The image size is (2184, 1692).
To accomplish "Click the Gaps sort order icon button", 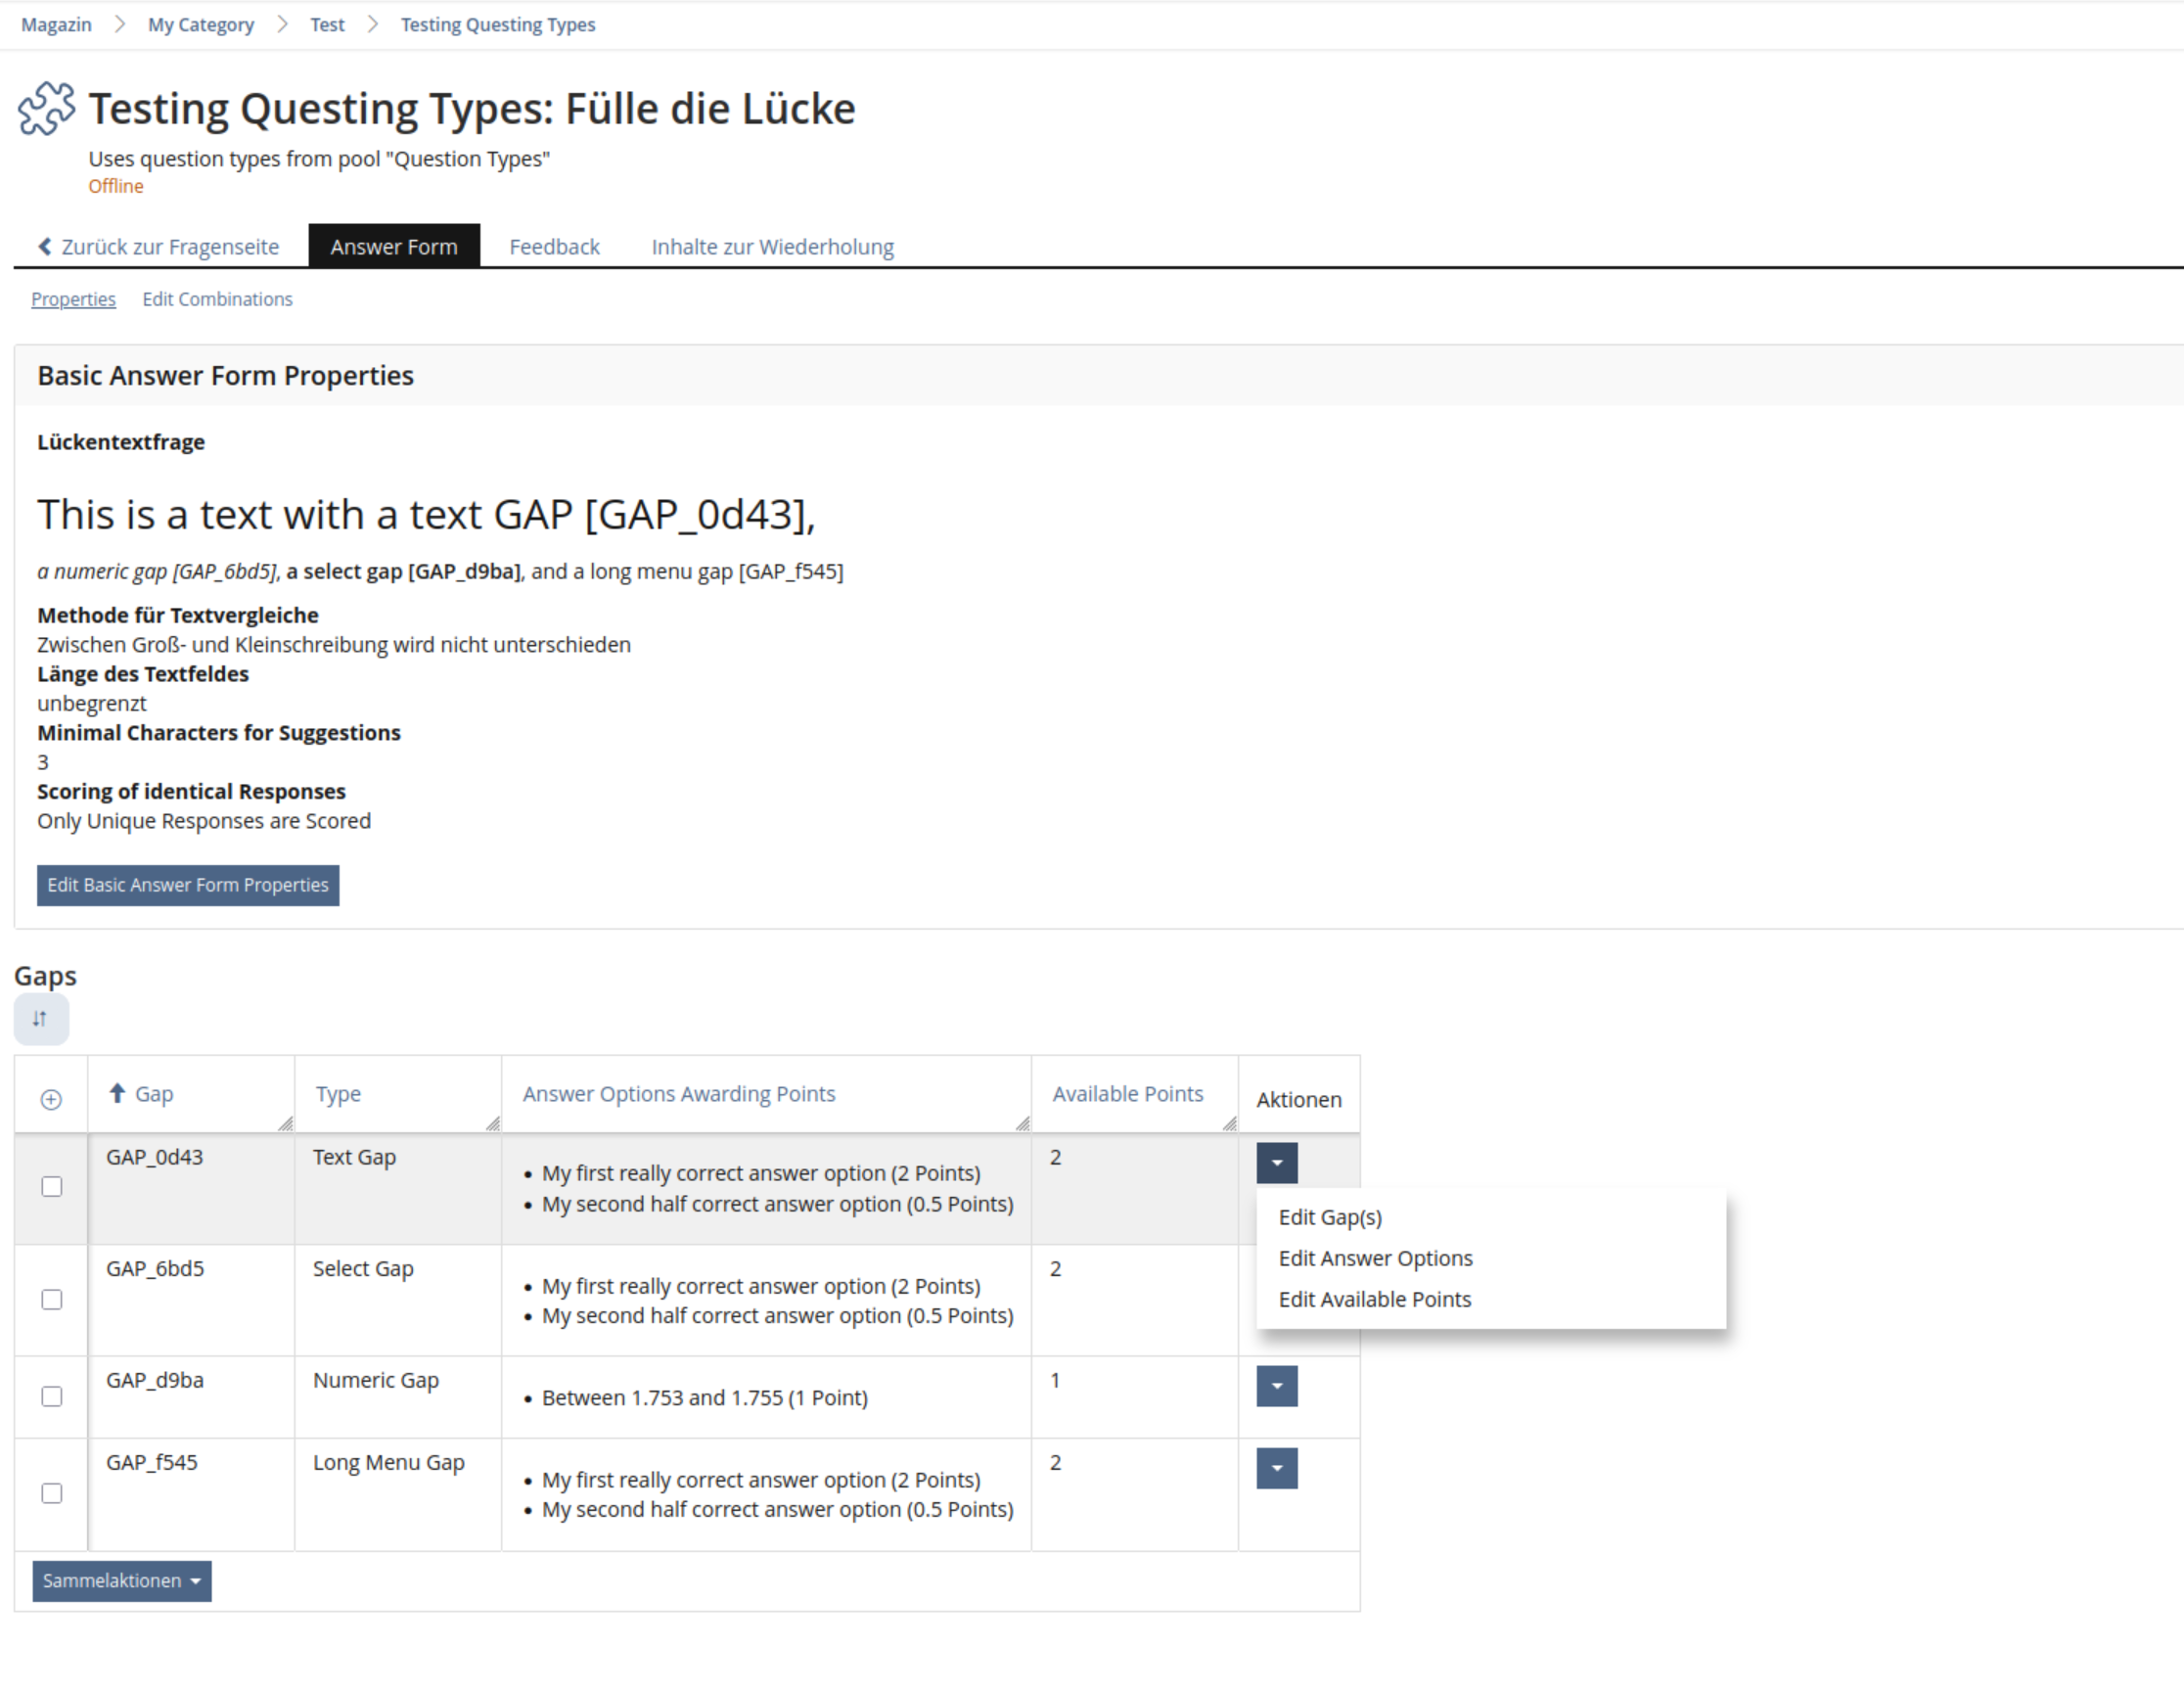I will click(40, 1018).
